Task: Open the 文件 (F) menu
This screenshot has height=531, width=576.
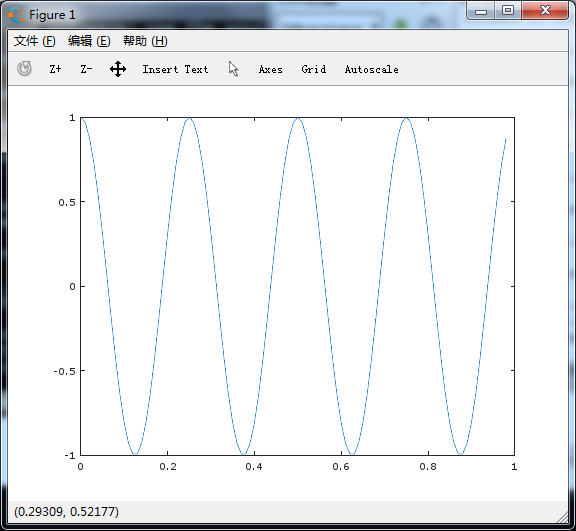Action: pyautogui.click(x=35, y=41)
